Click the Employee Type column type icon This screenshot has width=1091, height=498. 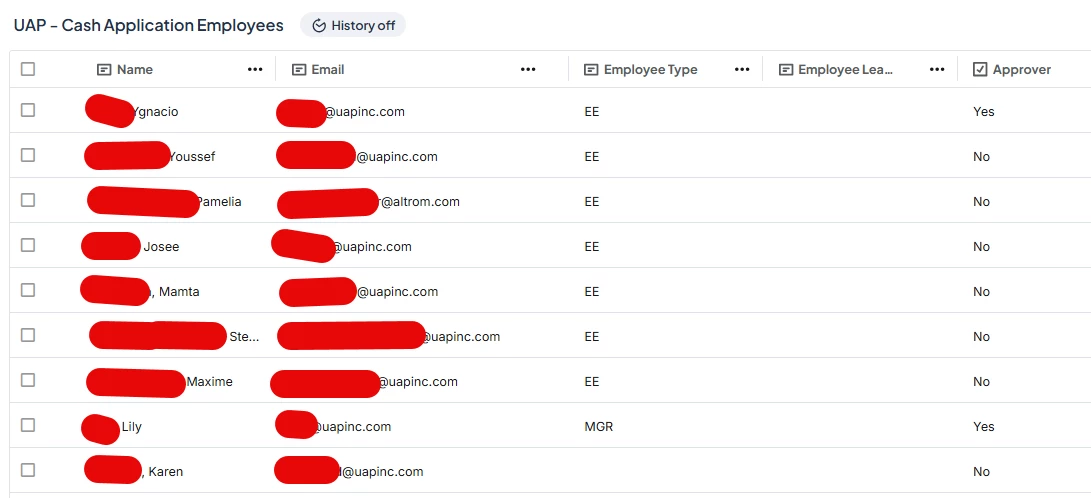(591, 70)
